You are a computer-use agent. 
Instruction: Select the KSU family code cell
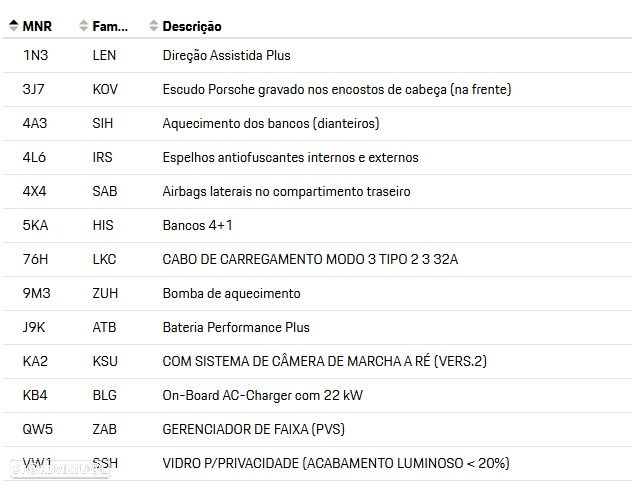[x=104, y=361]
